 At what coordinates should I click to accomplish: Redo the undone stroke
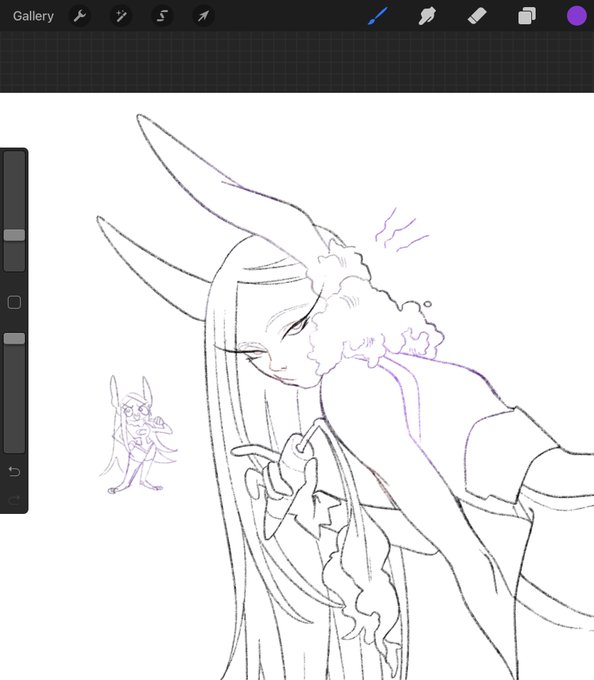[x=14, y=500]
